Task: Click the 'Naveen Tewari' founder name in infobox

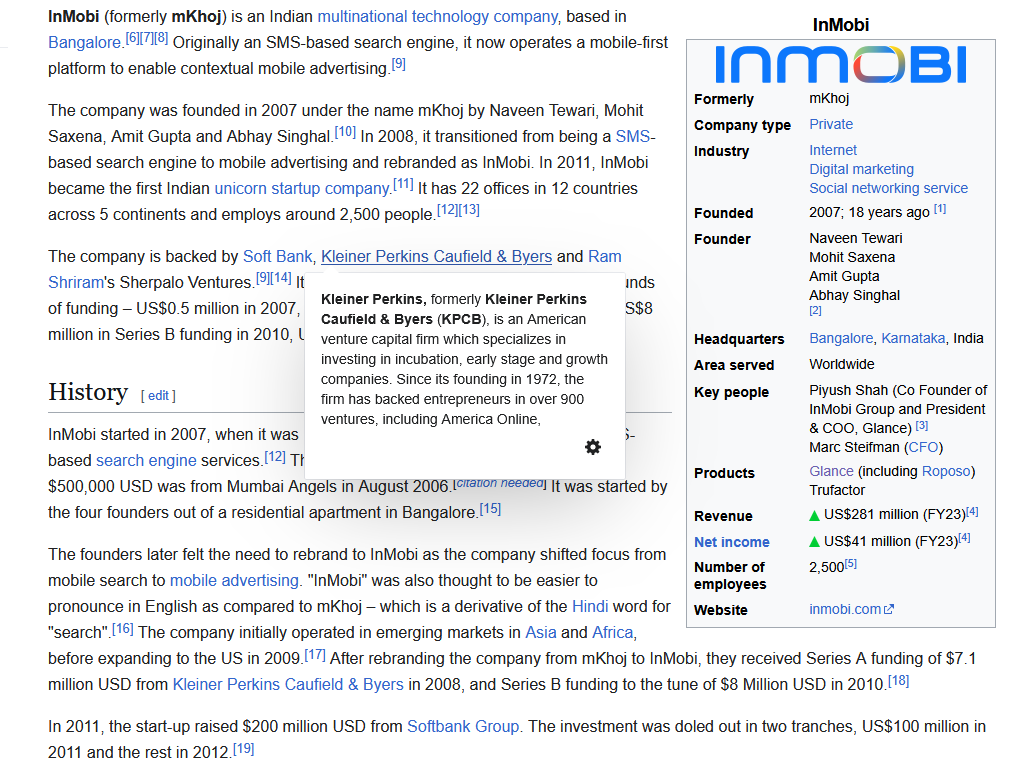Action: click(x=856, y=238)
